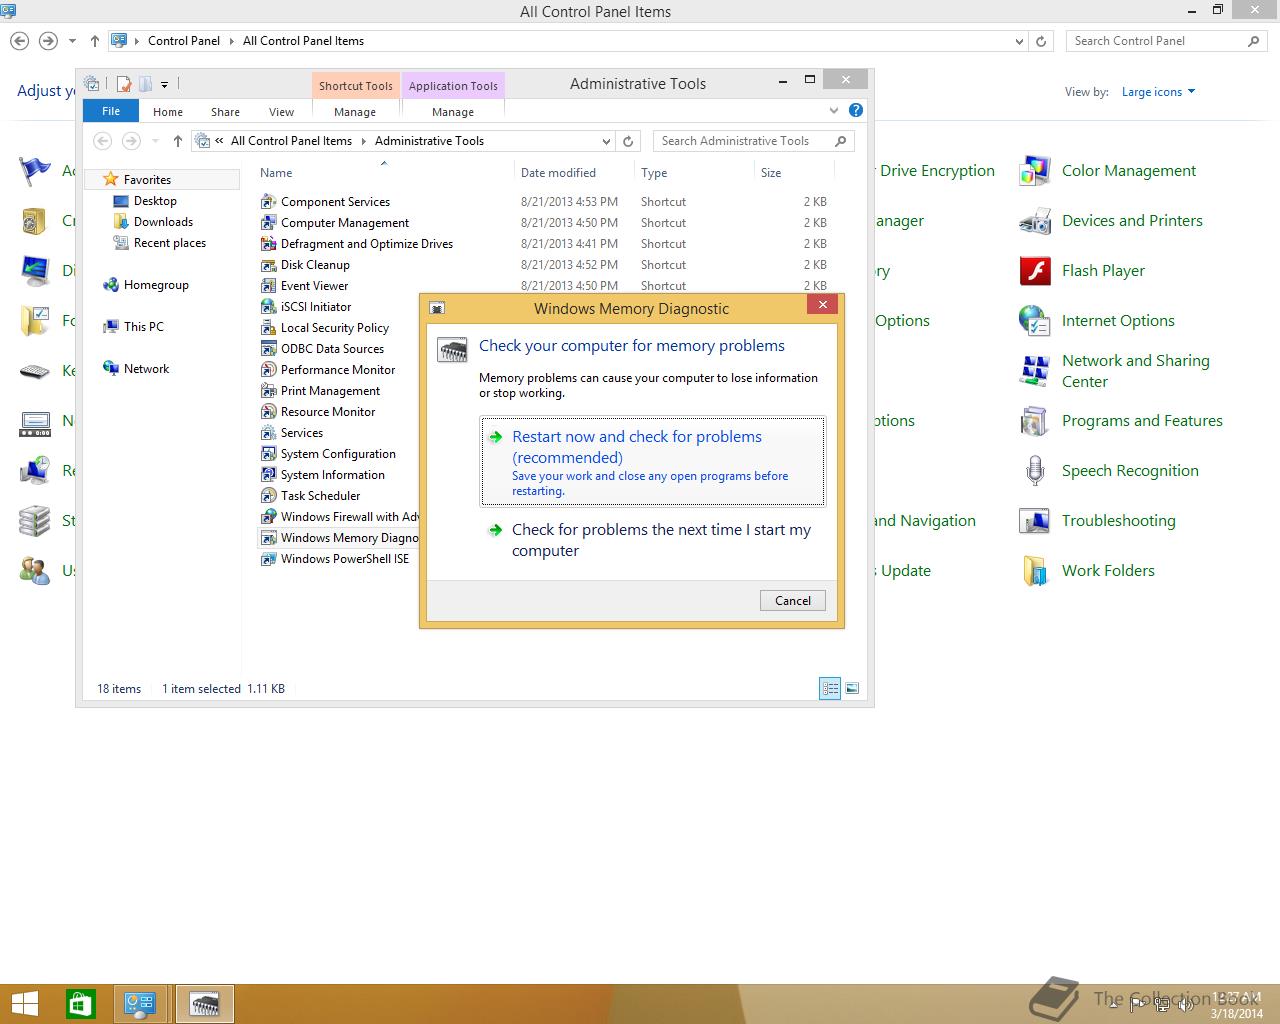Screen dimensions: 1280x1024
Task: Switch to large thumbnails view icon
Action: click(852, 688)
